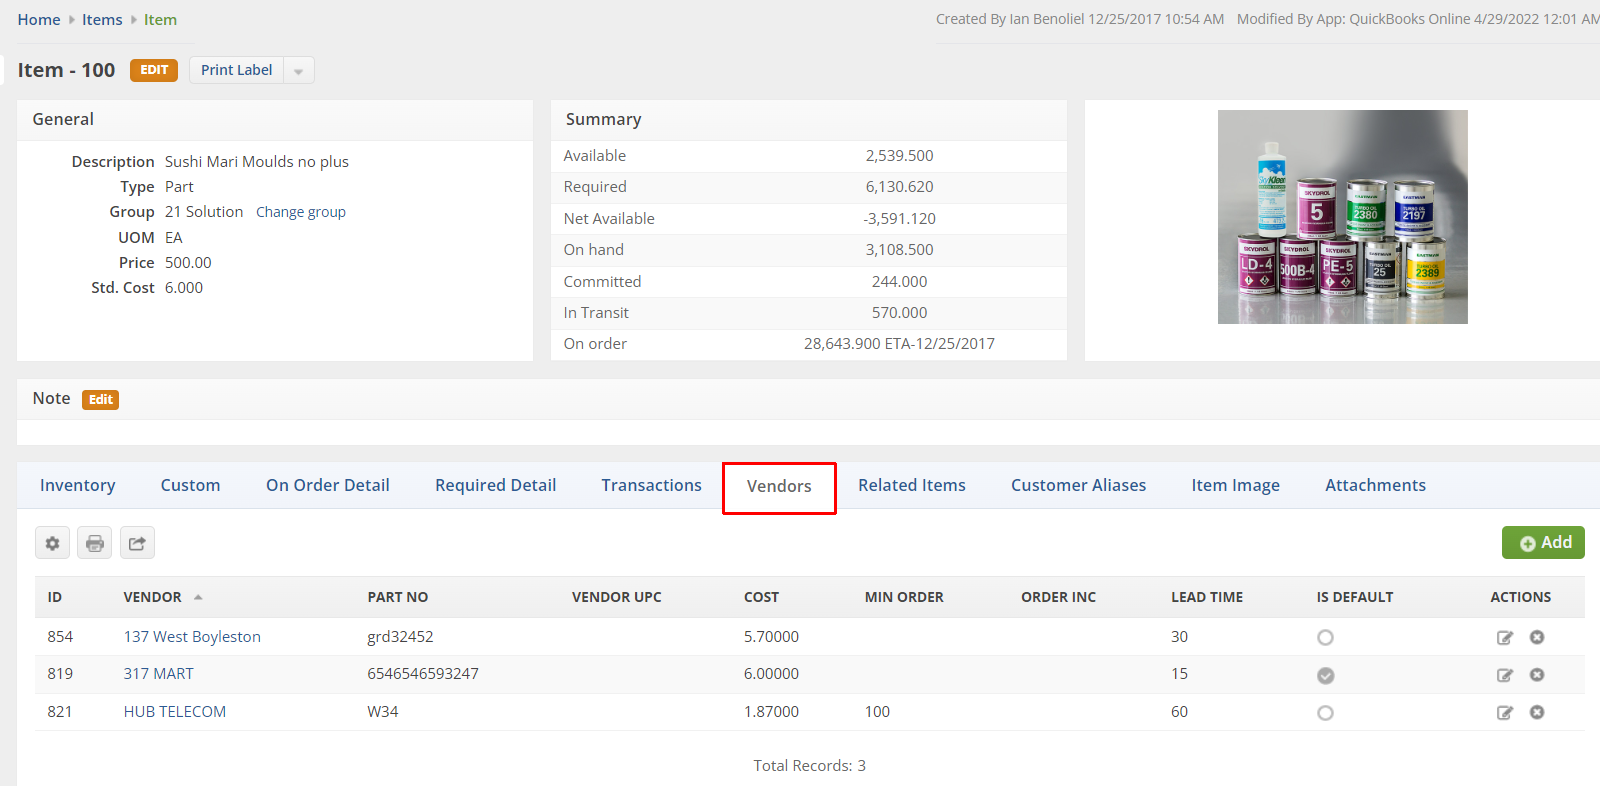Sort by the IS DEFAULT column header
The height and width of the screenshot is (786, 1600).
[x=1355, y=597]
